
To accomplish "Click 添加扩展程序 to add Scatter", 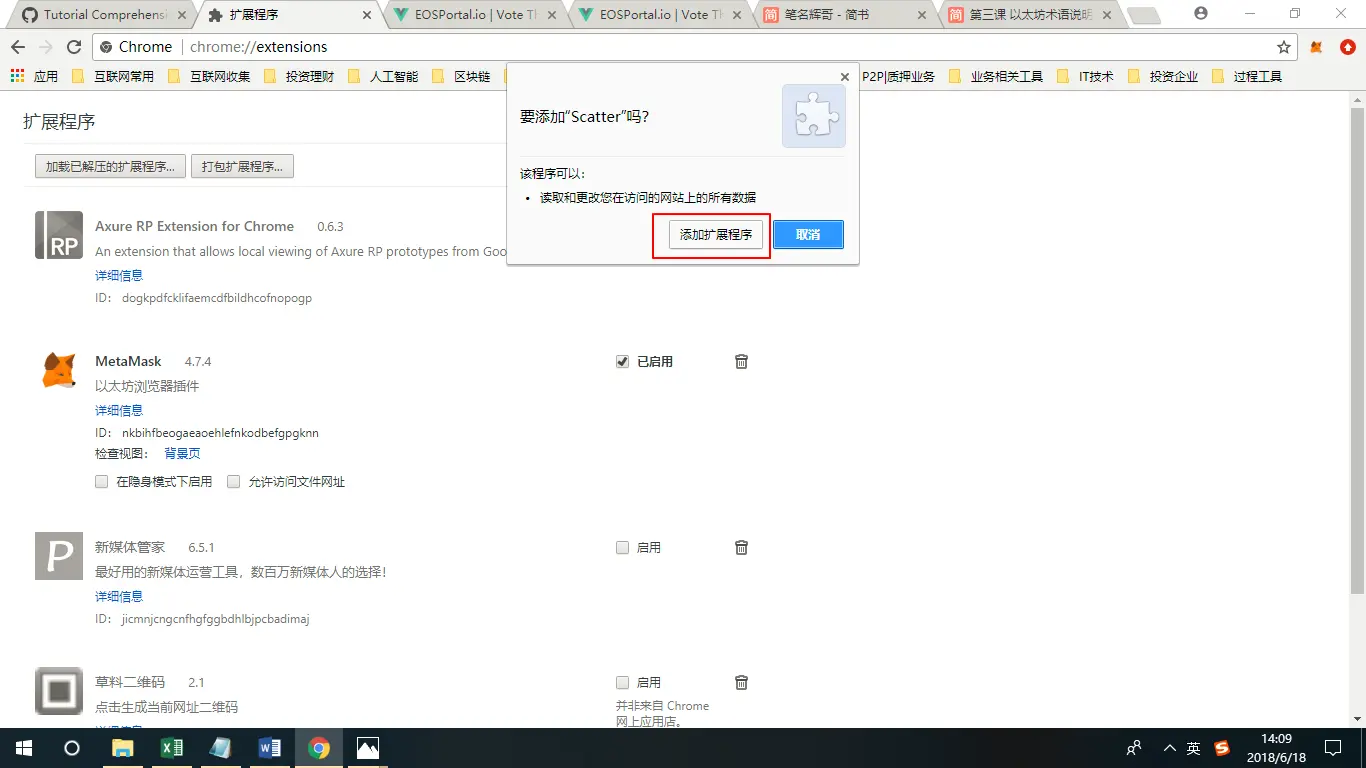I will [716, 235].
